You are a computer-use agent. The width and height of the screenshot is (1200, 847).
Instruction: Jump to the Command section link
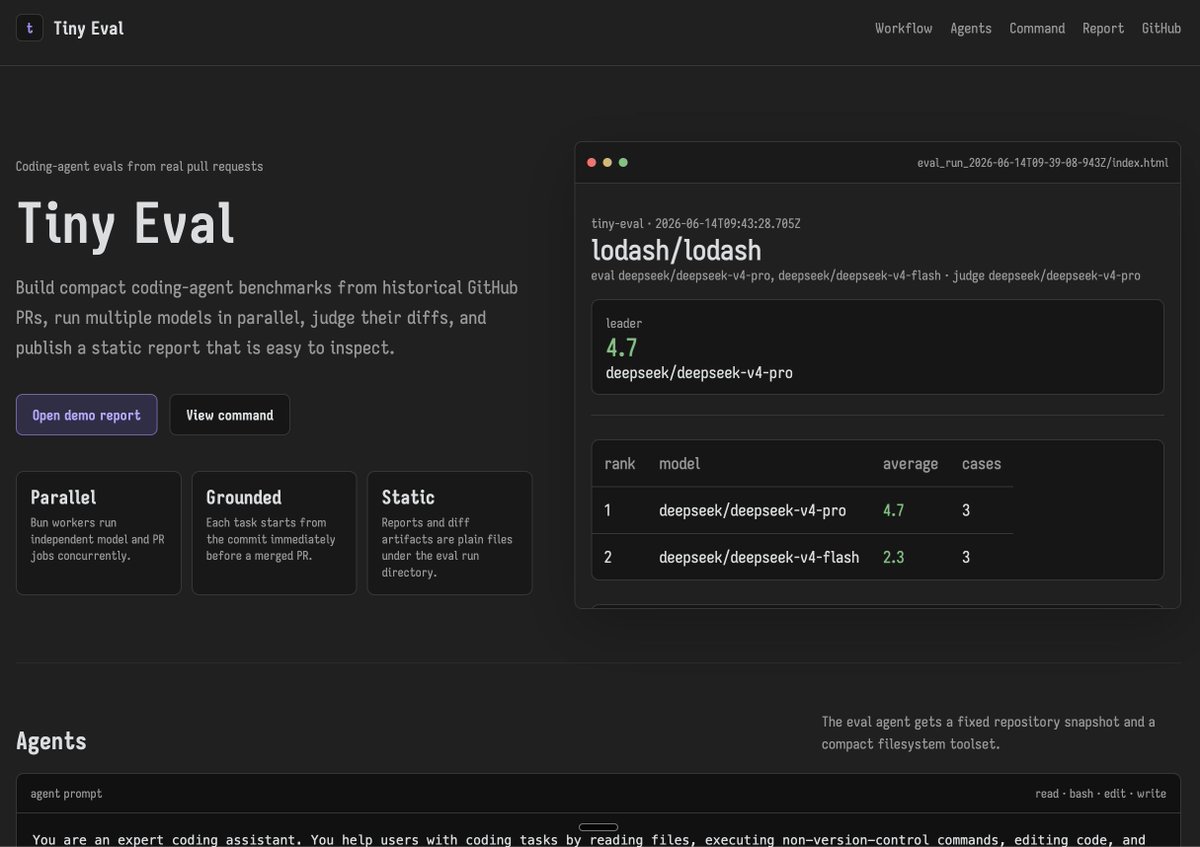(1037, 28)
